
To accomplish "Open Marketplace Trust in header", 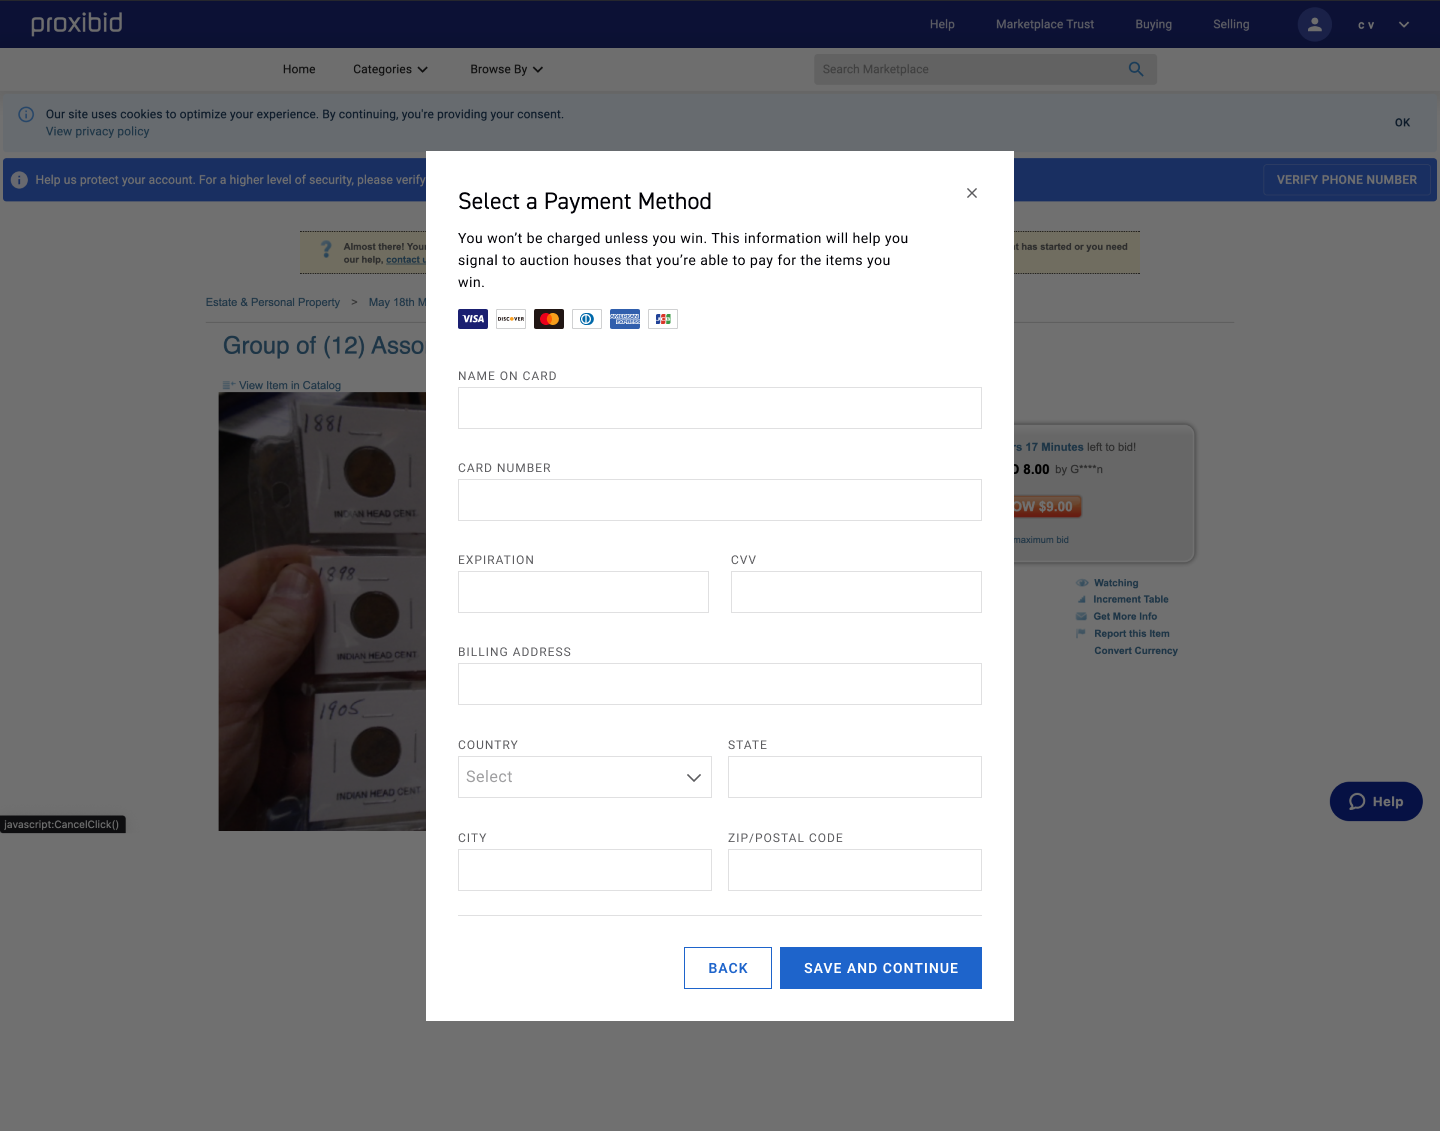I will tap(1045, 24).
